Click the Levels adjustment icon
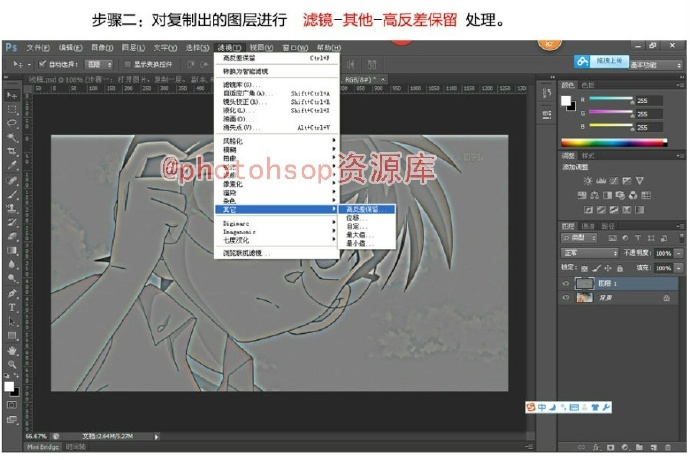Screen dimensions: 690x460 tap(601, 181)
